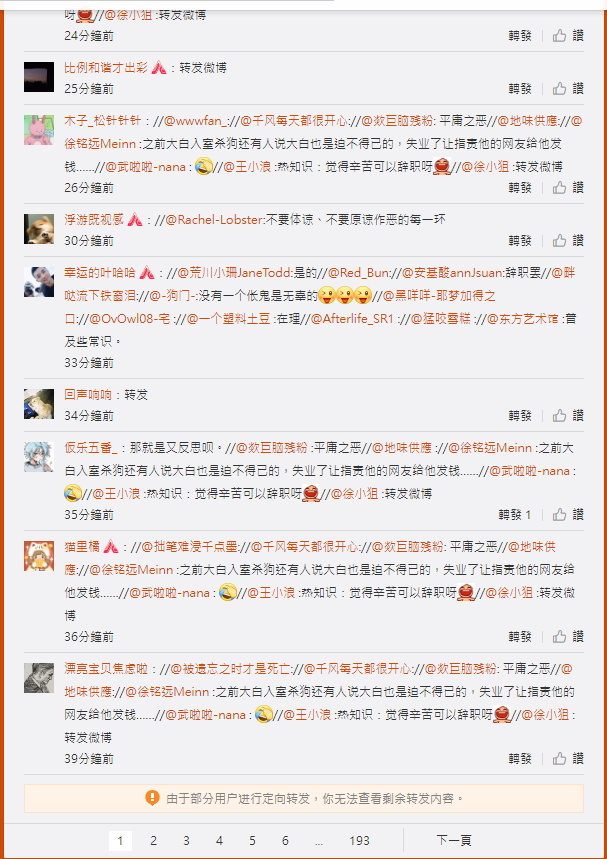Like 猫里橘's repost from 36分鐘前

click(568, 637)
